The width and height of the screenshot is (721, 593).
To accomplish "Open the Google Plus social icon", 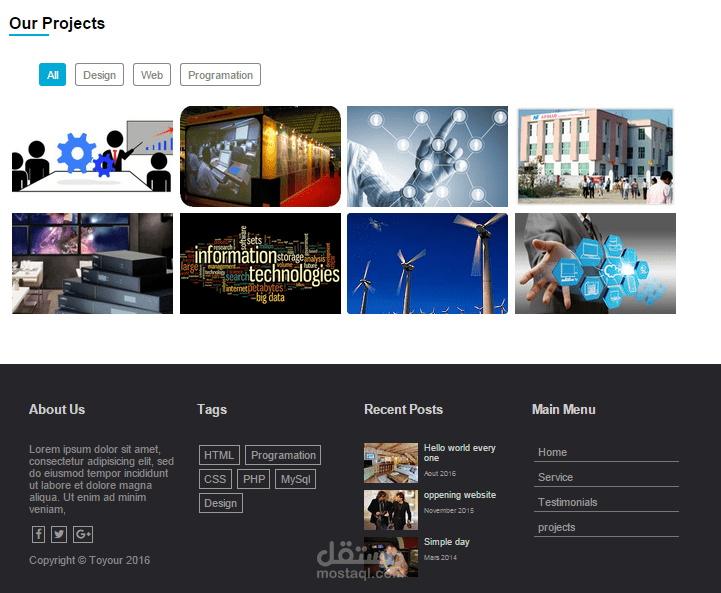I will [x=83, y=534].
